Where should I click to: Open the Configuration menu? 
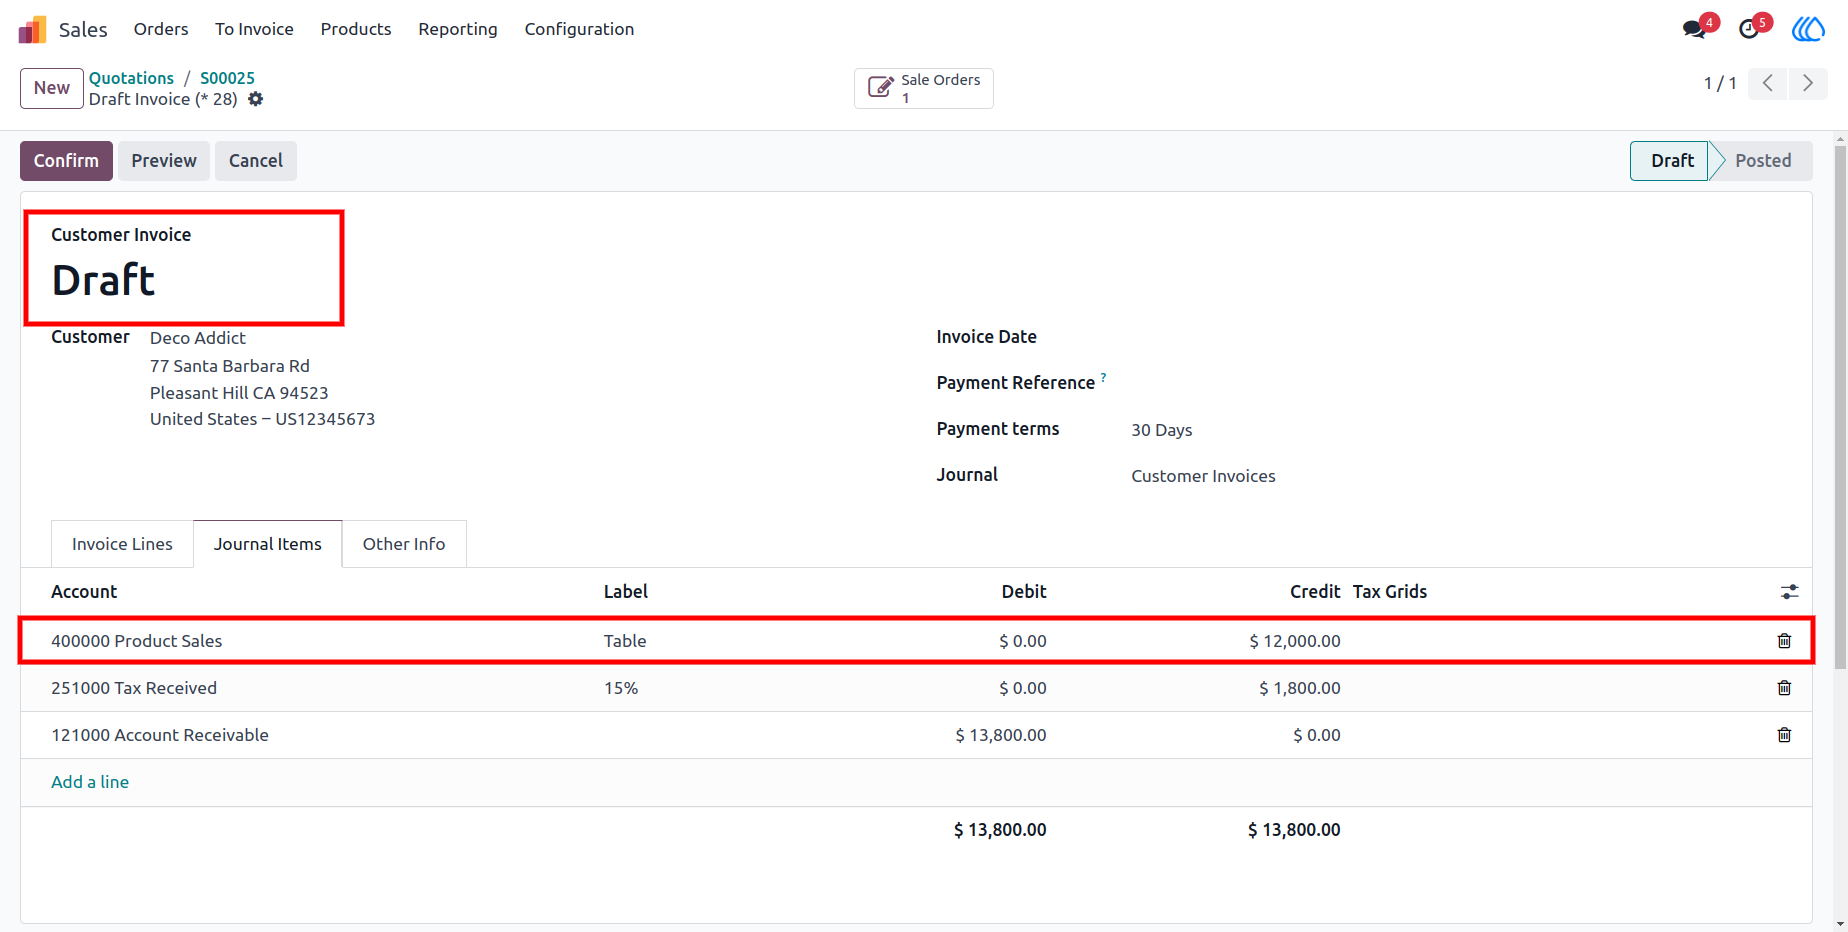pyautogui.click(x=579, y=29)
